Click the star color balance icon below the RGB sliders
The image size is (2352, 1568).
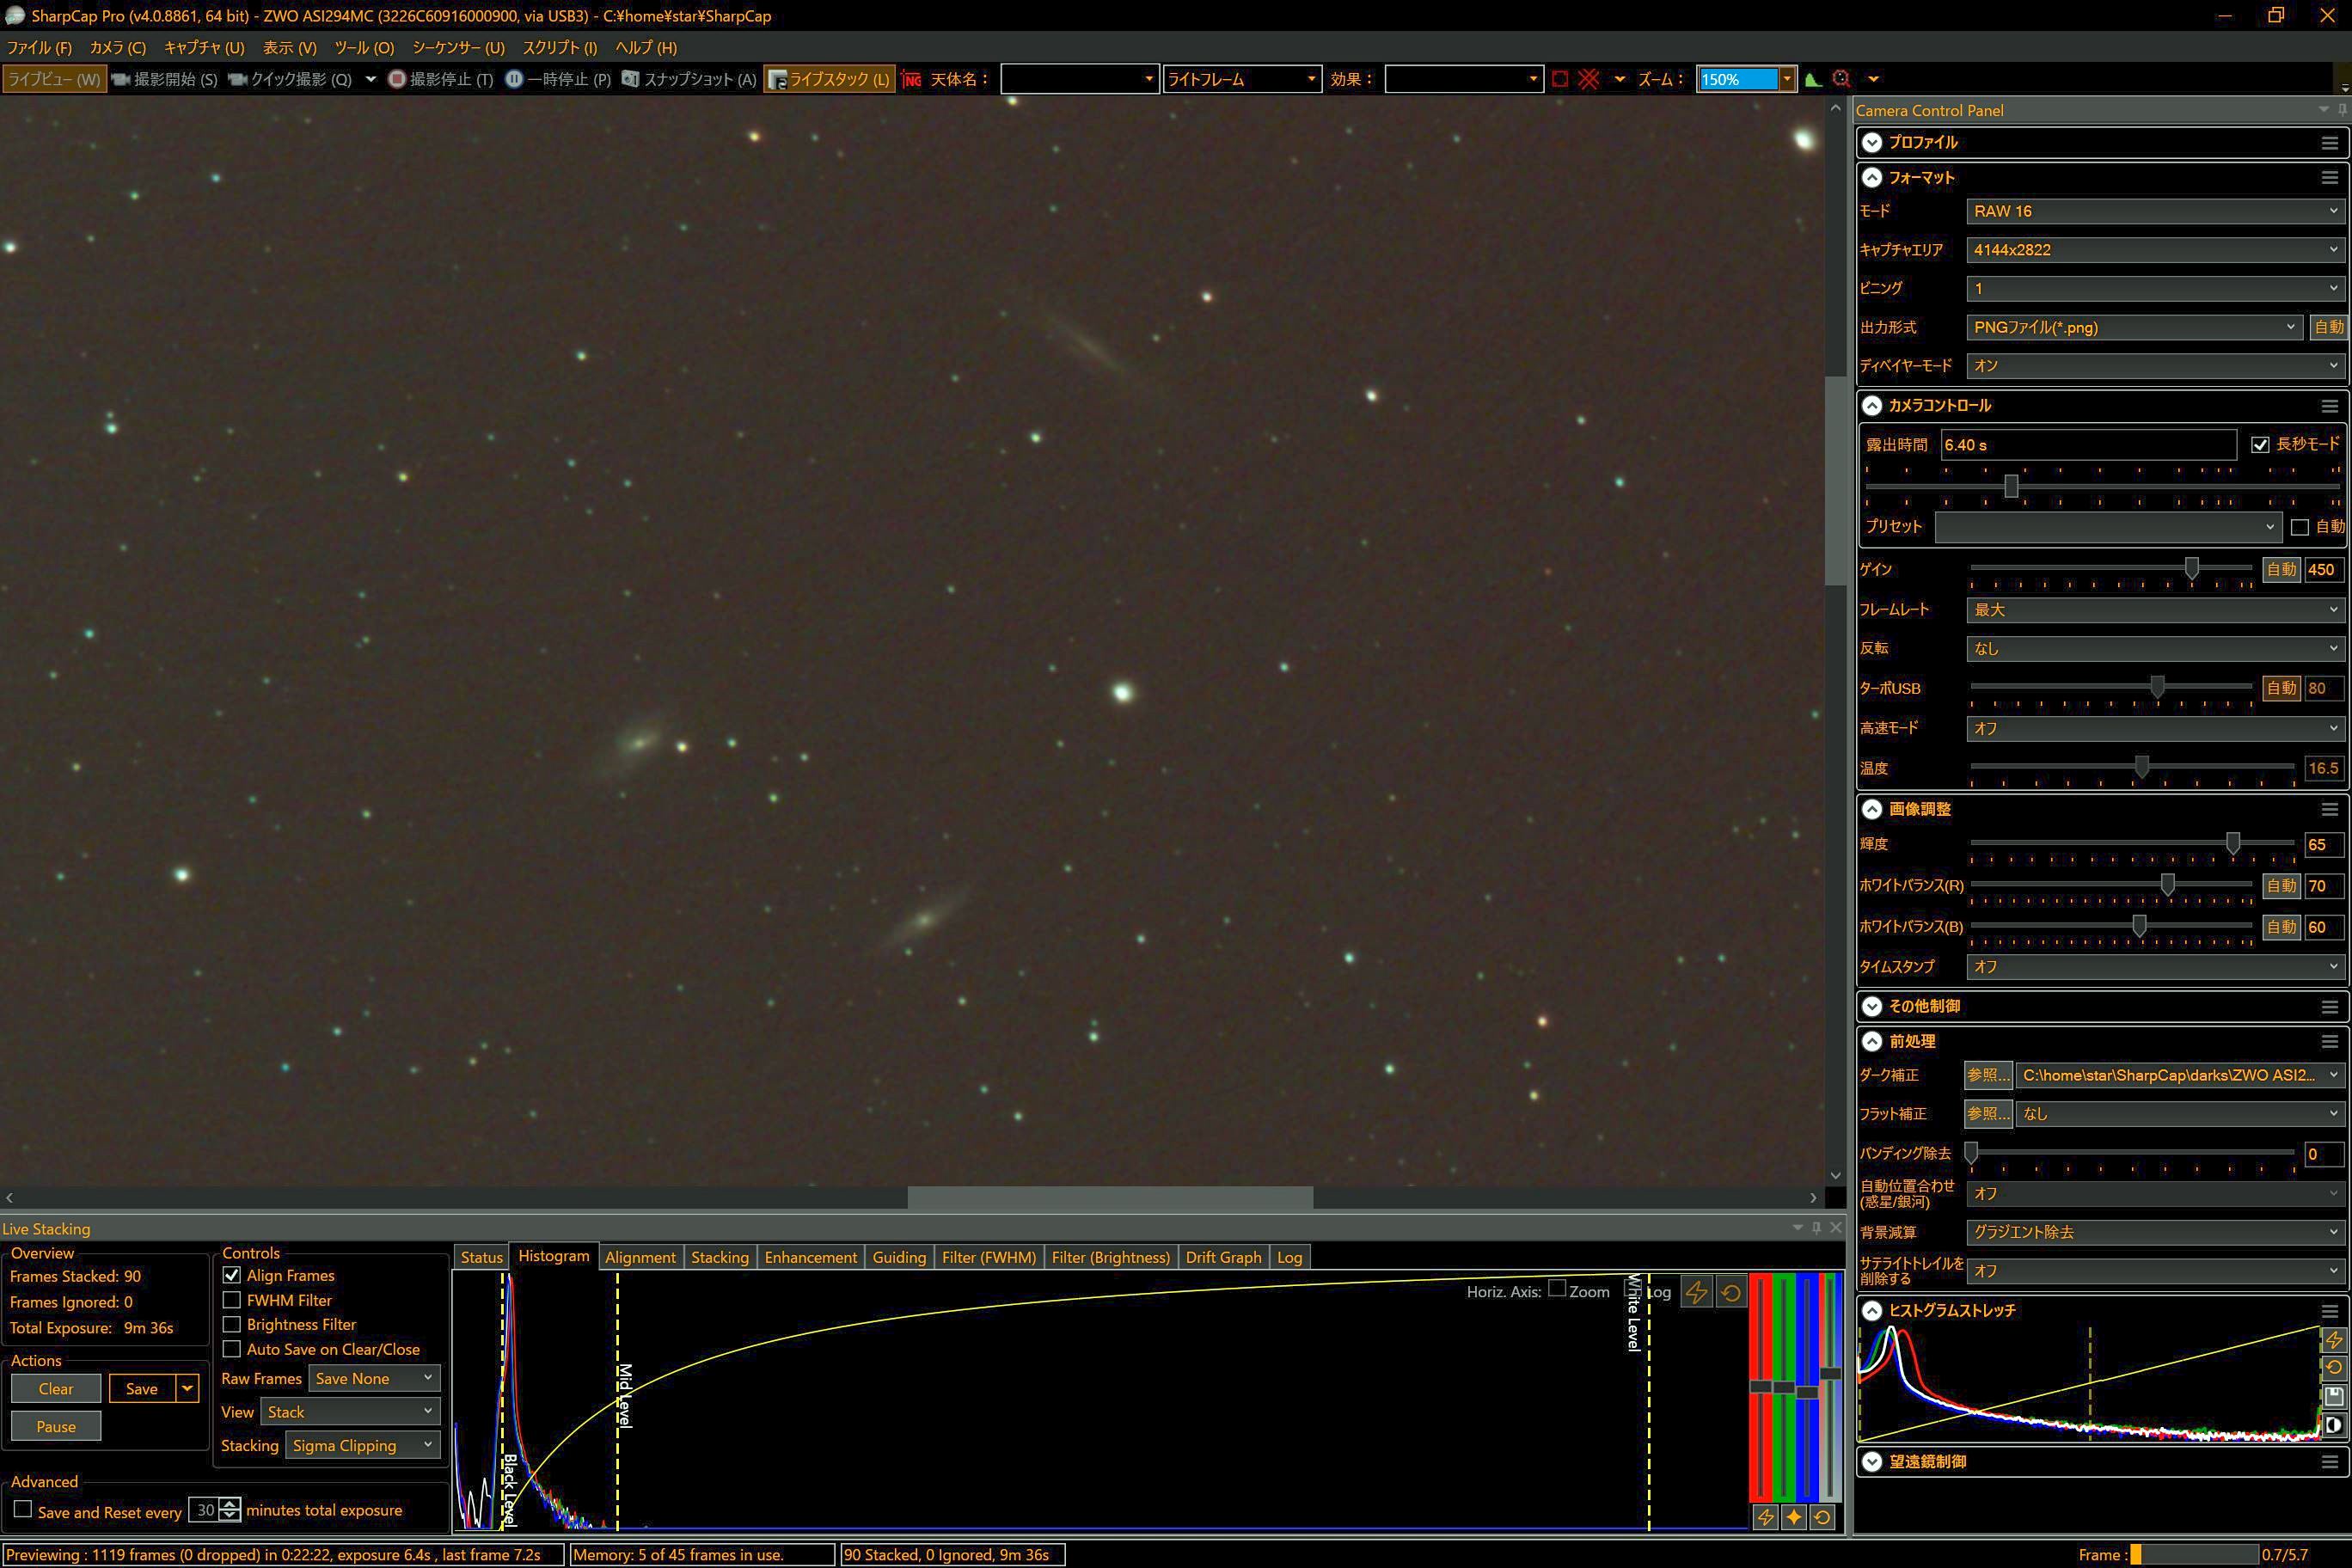(x=1793, y=1517)
